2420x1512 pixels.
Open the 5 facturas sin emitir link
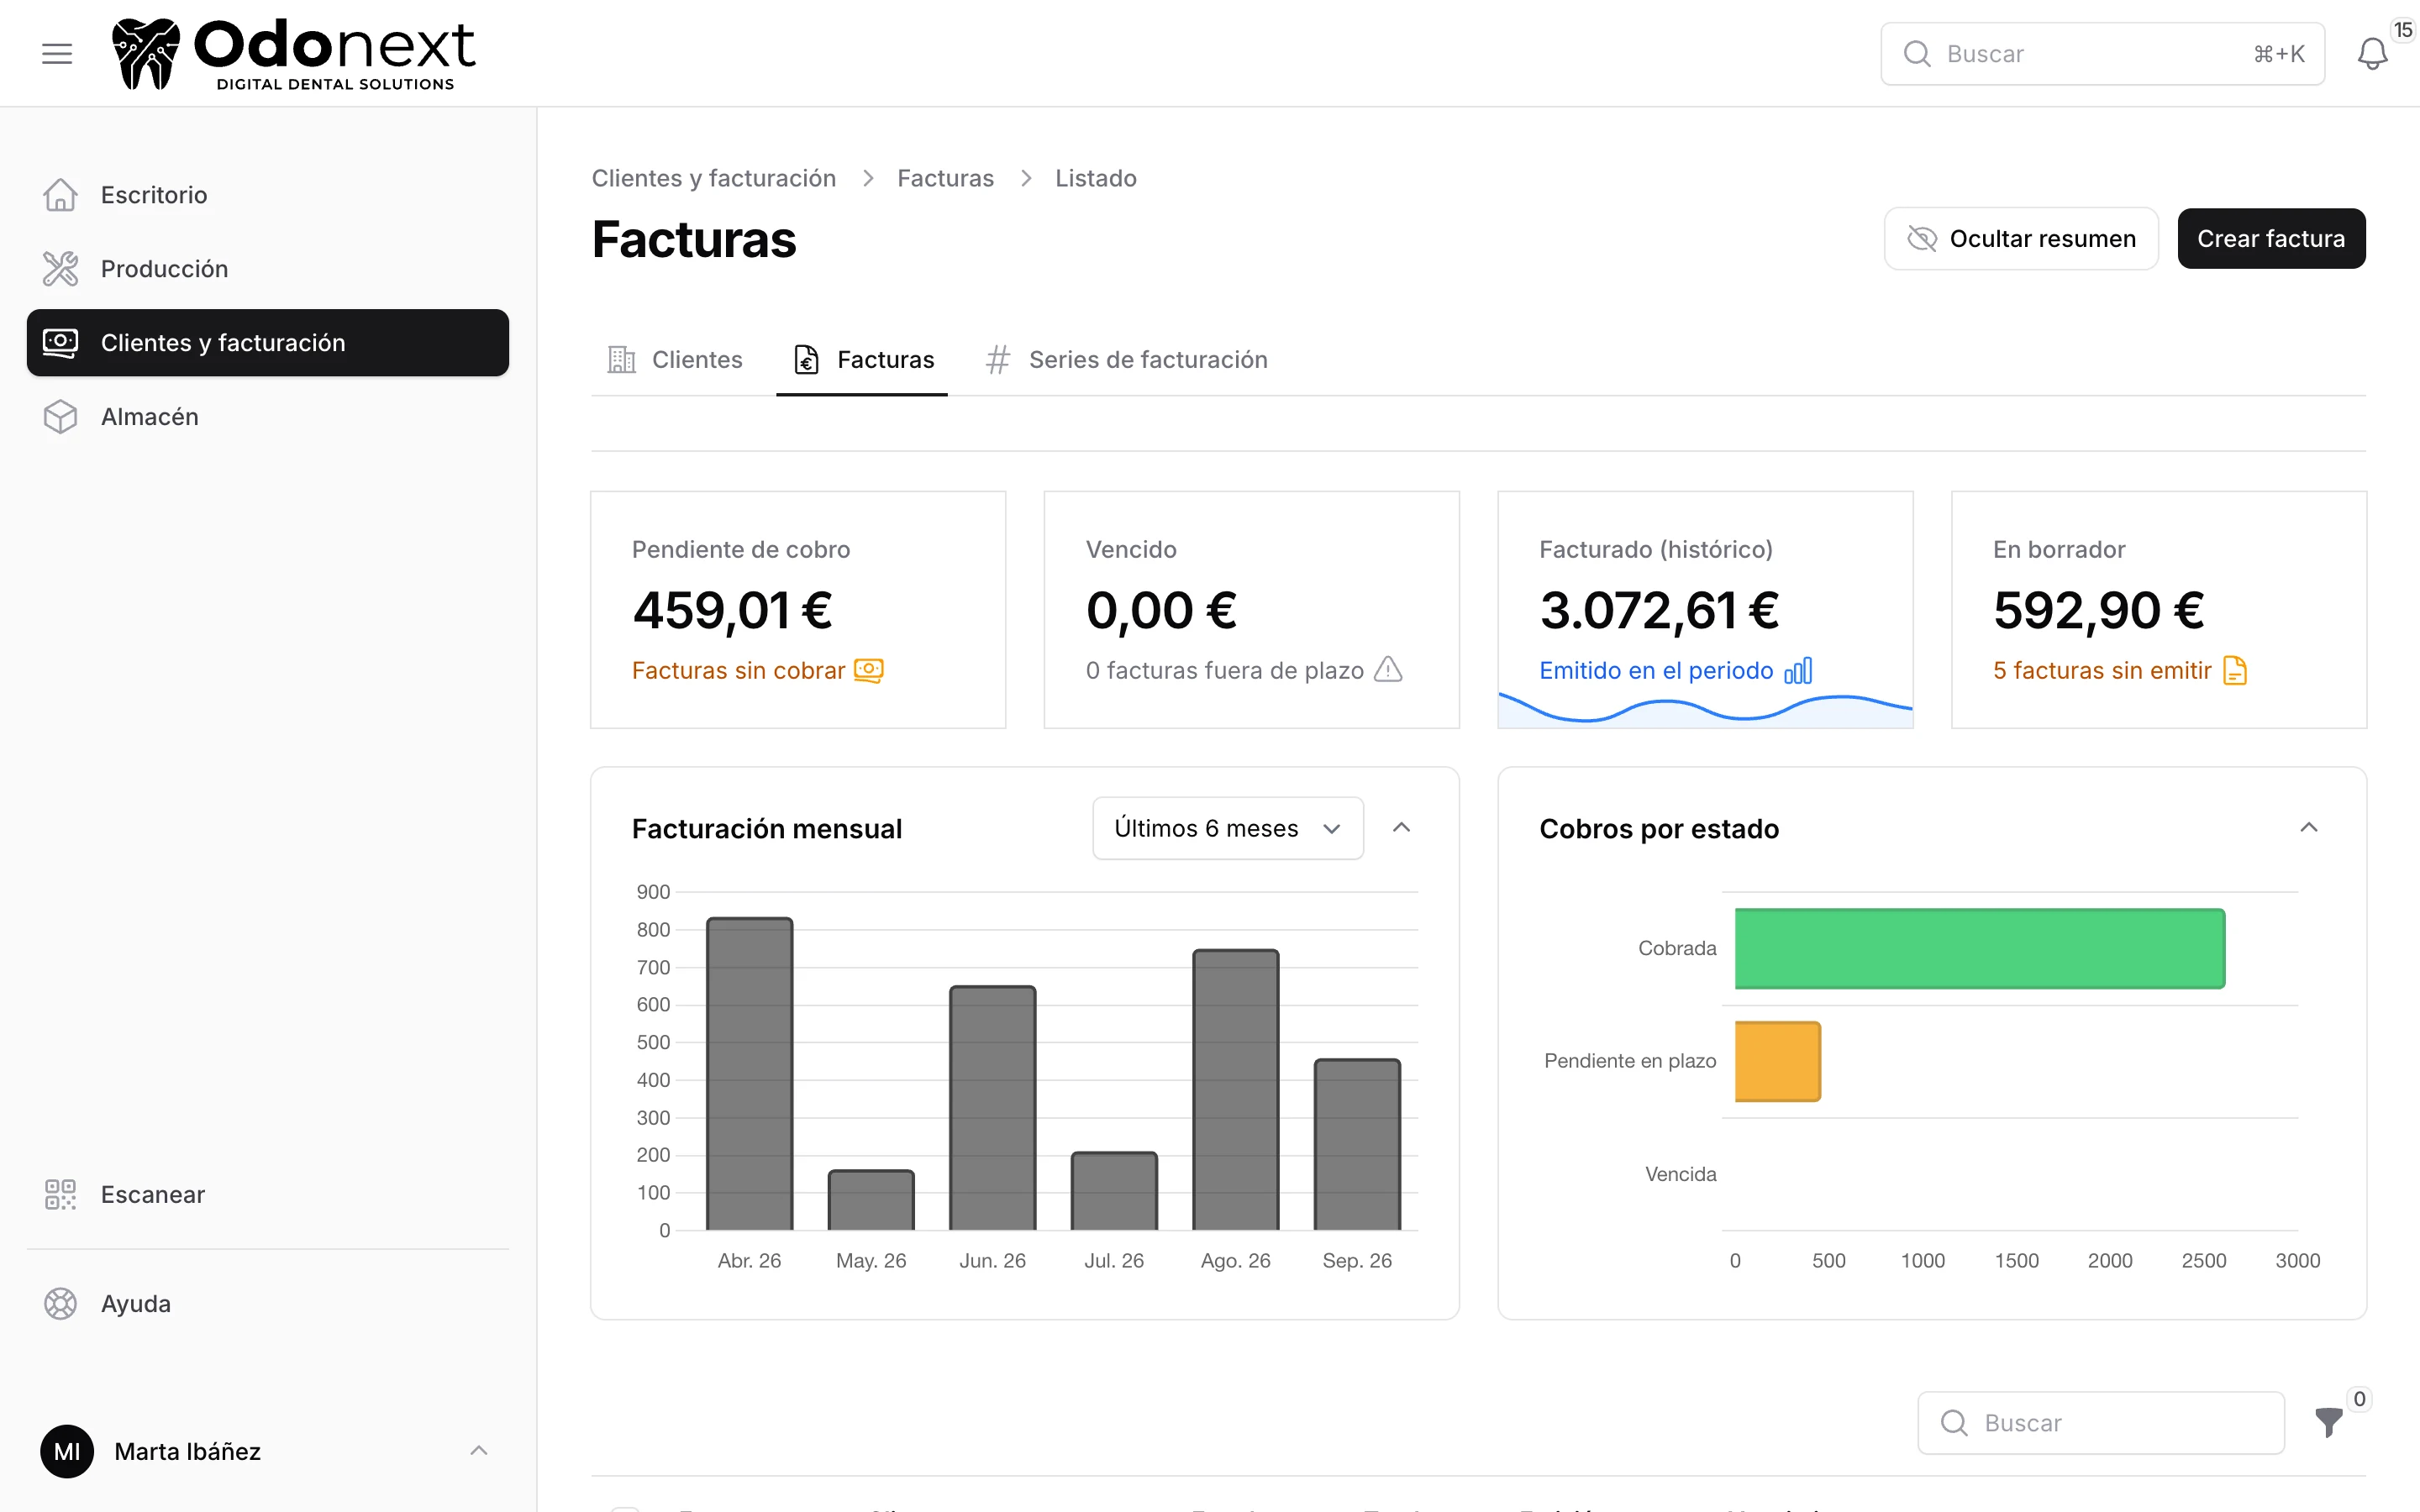tap(2102, 671)
